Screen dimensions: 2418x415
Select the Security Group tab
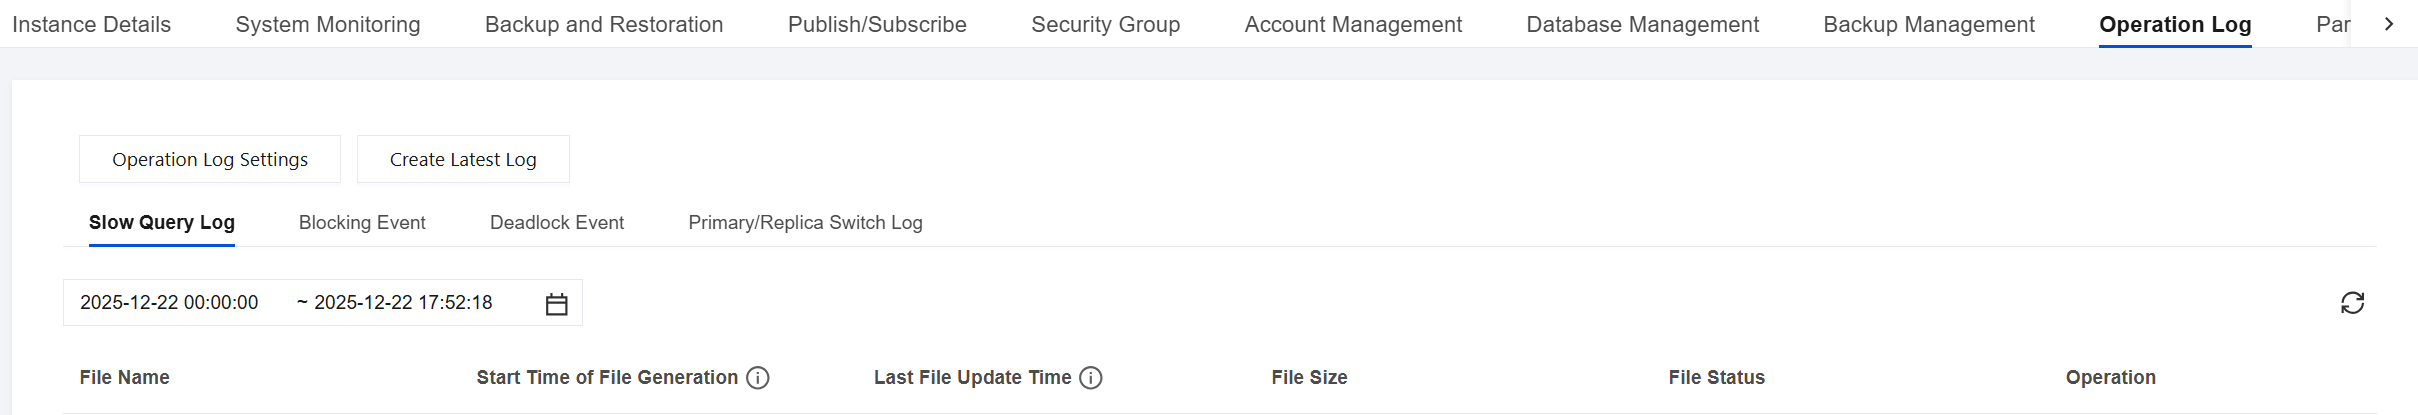click(1105, 24)
